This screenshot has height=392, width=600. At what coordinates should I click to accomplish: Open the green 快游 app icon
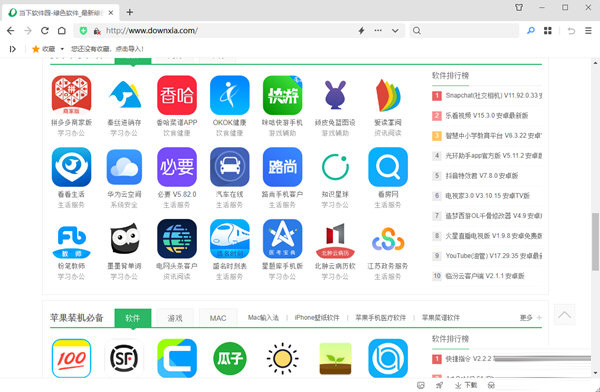point(282,95)
